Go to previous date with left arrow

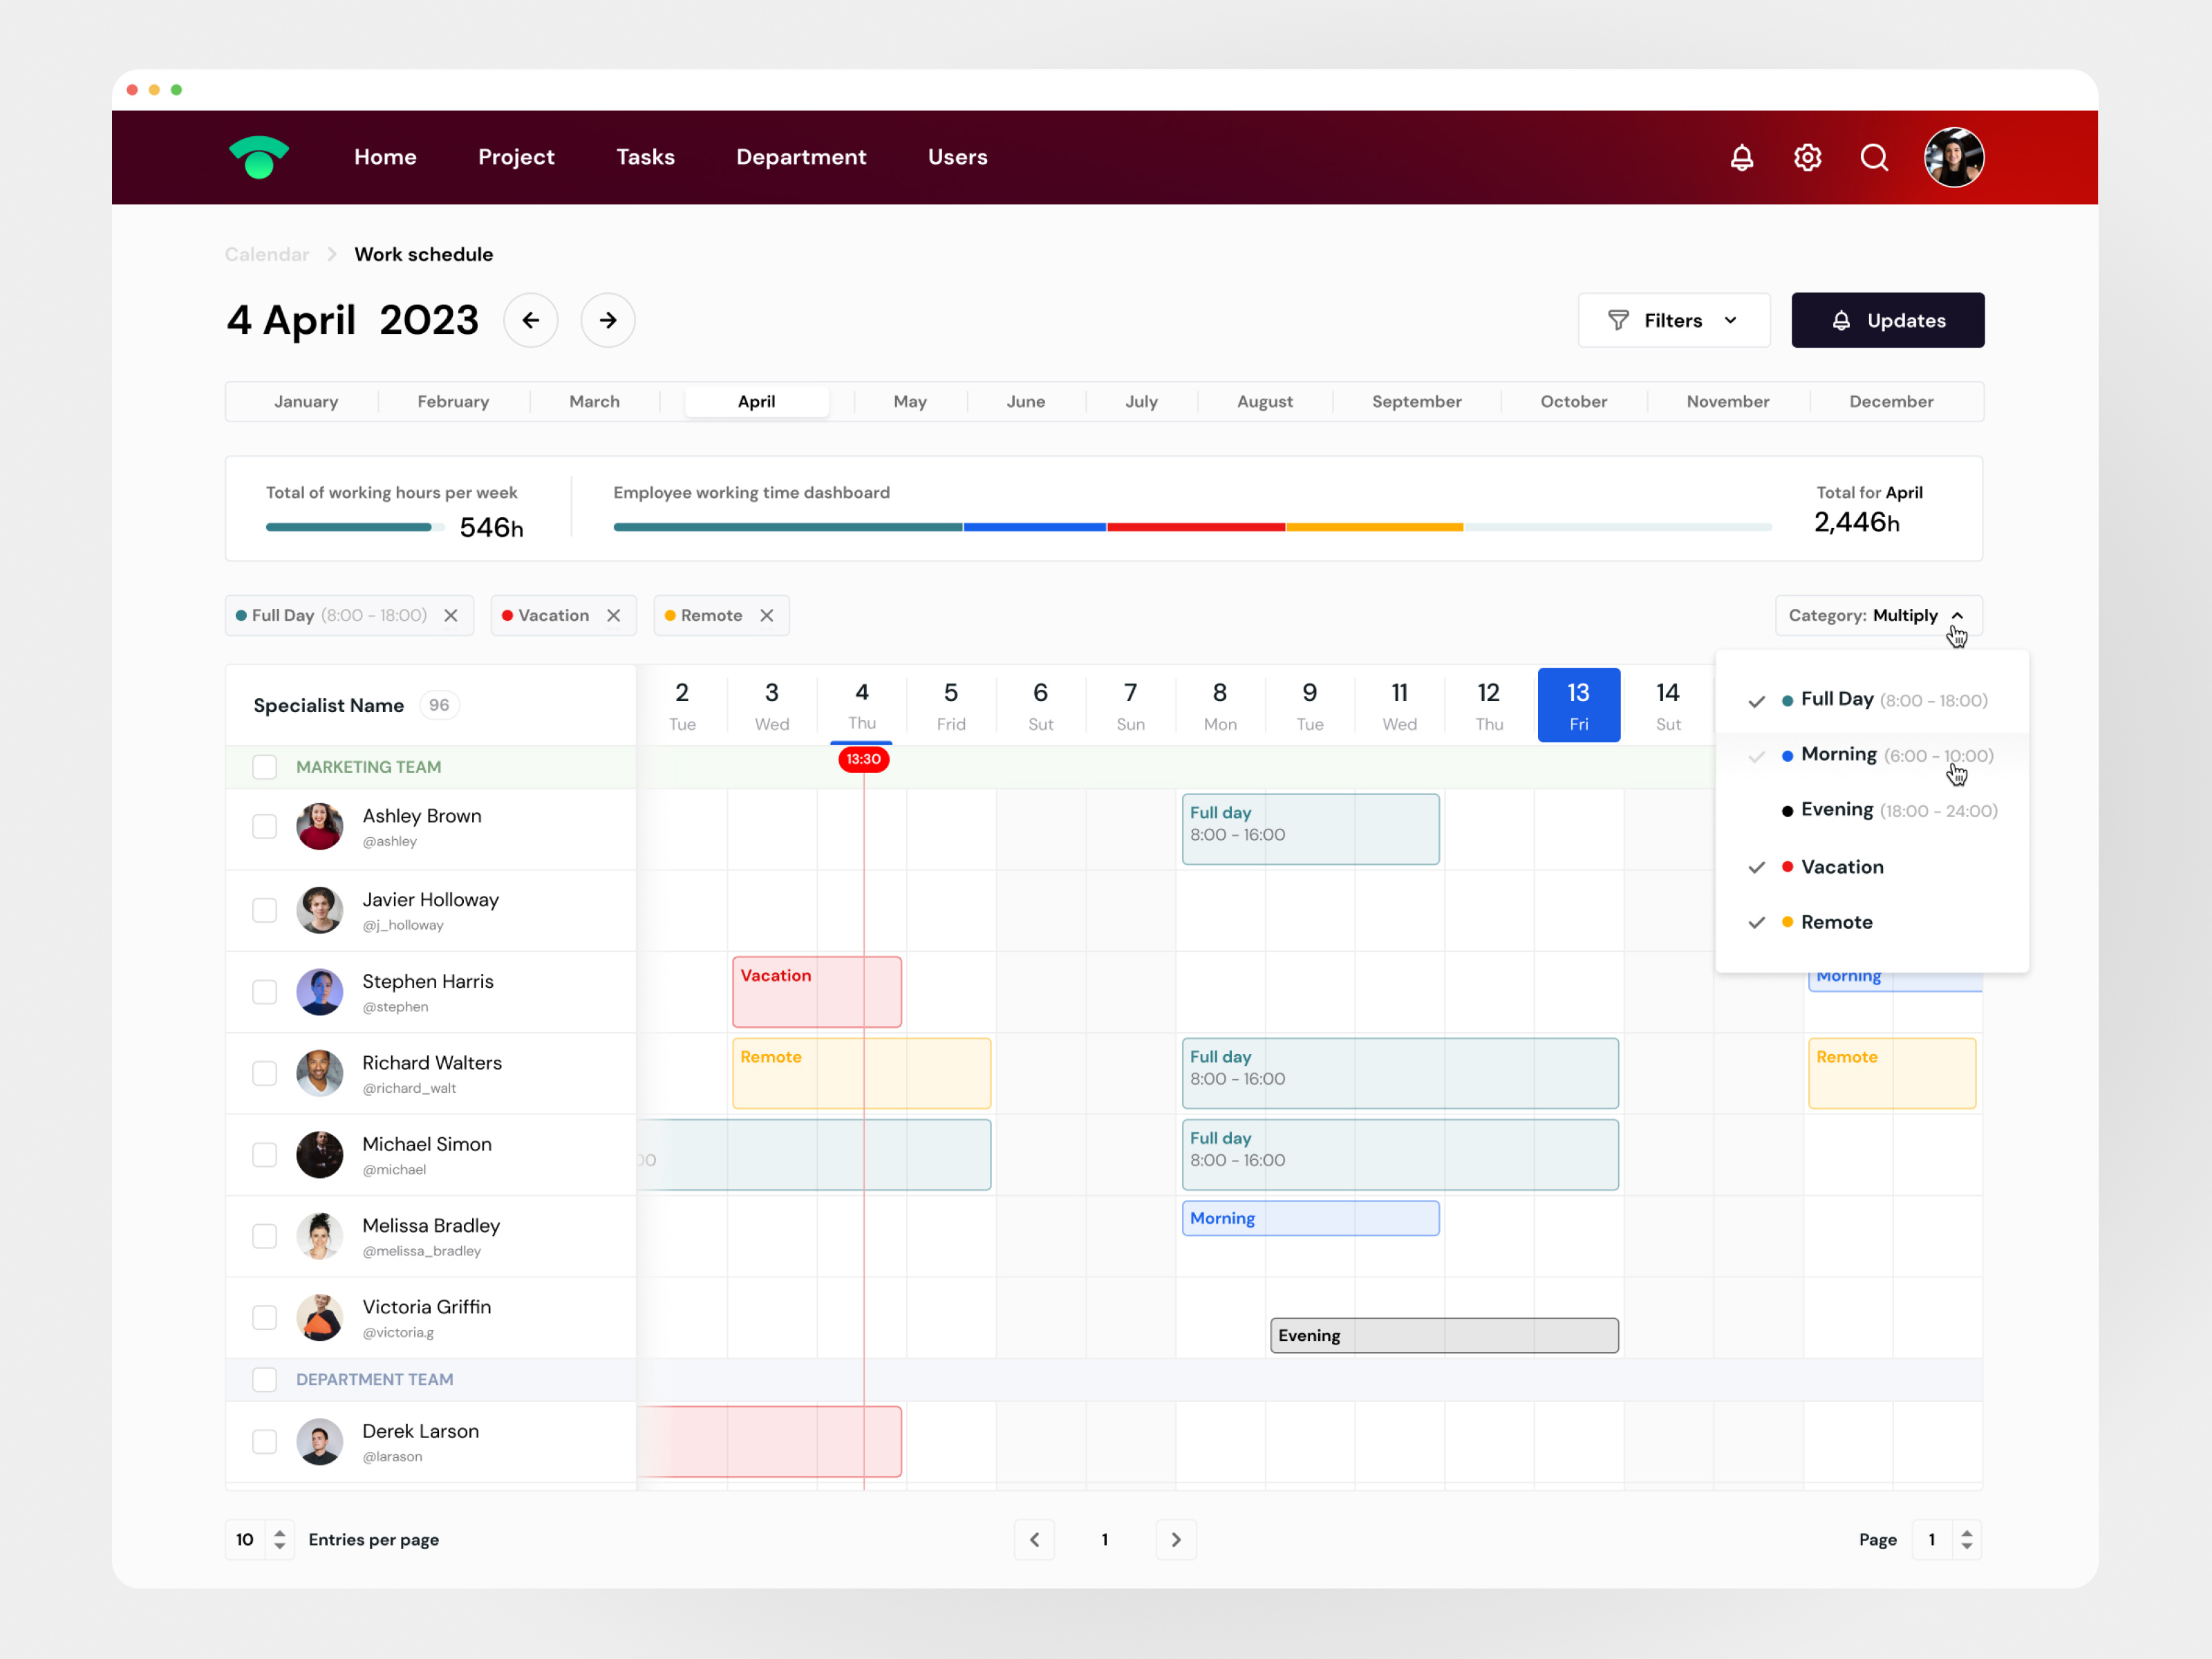(x=531, y=320)
